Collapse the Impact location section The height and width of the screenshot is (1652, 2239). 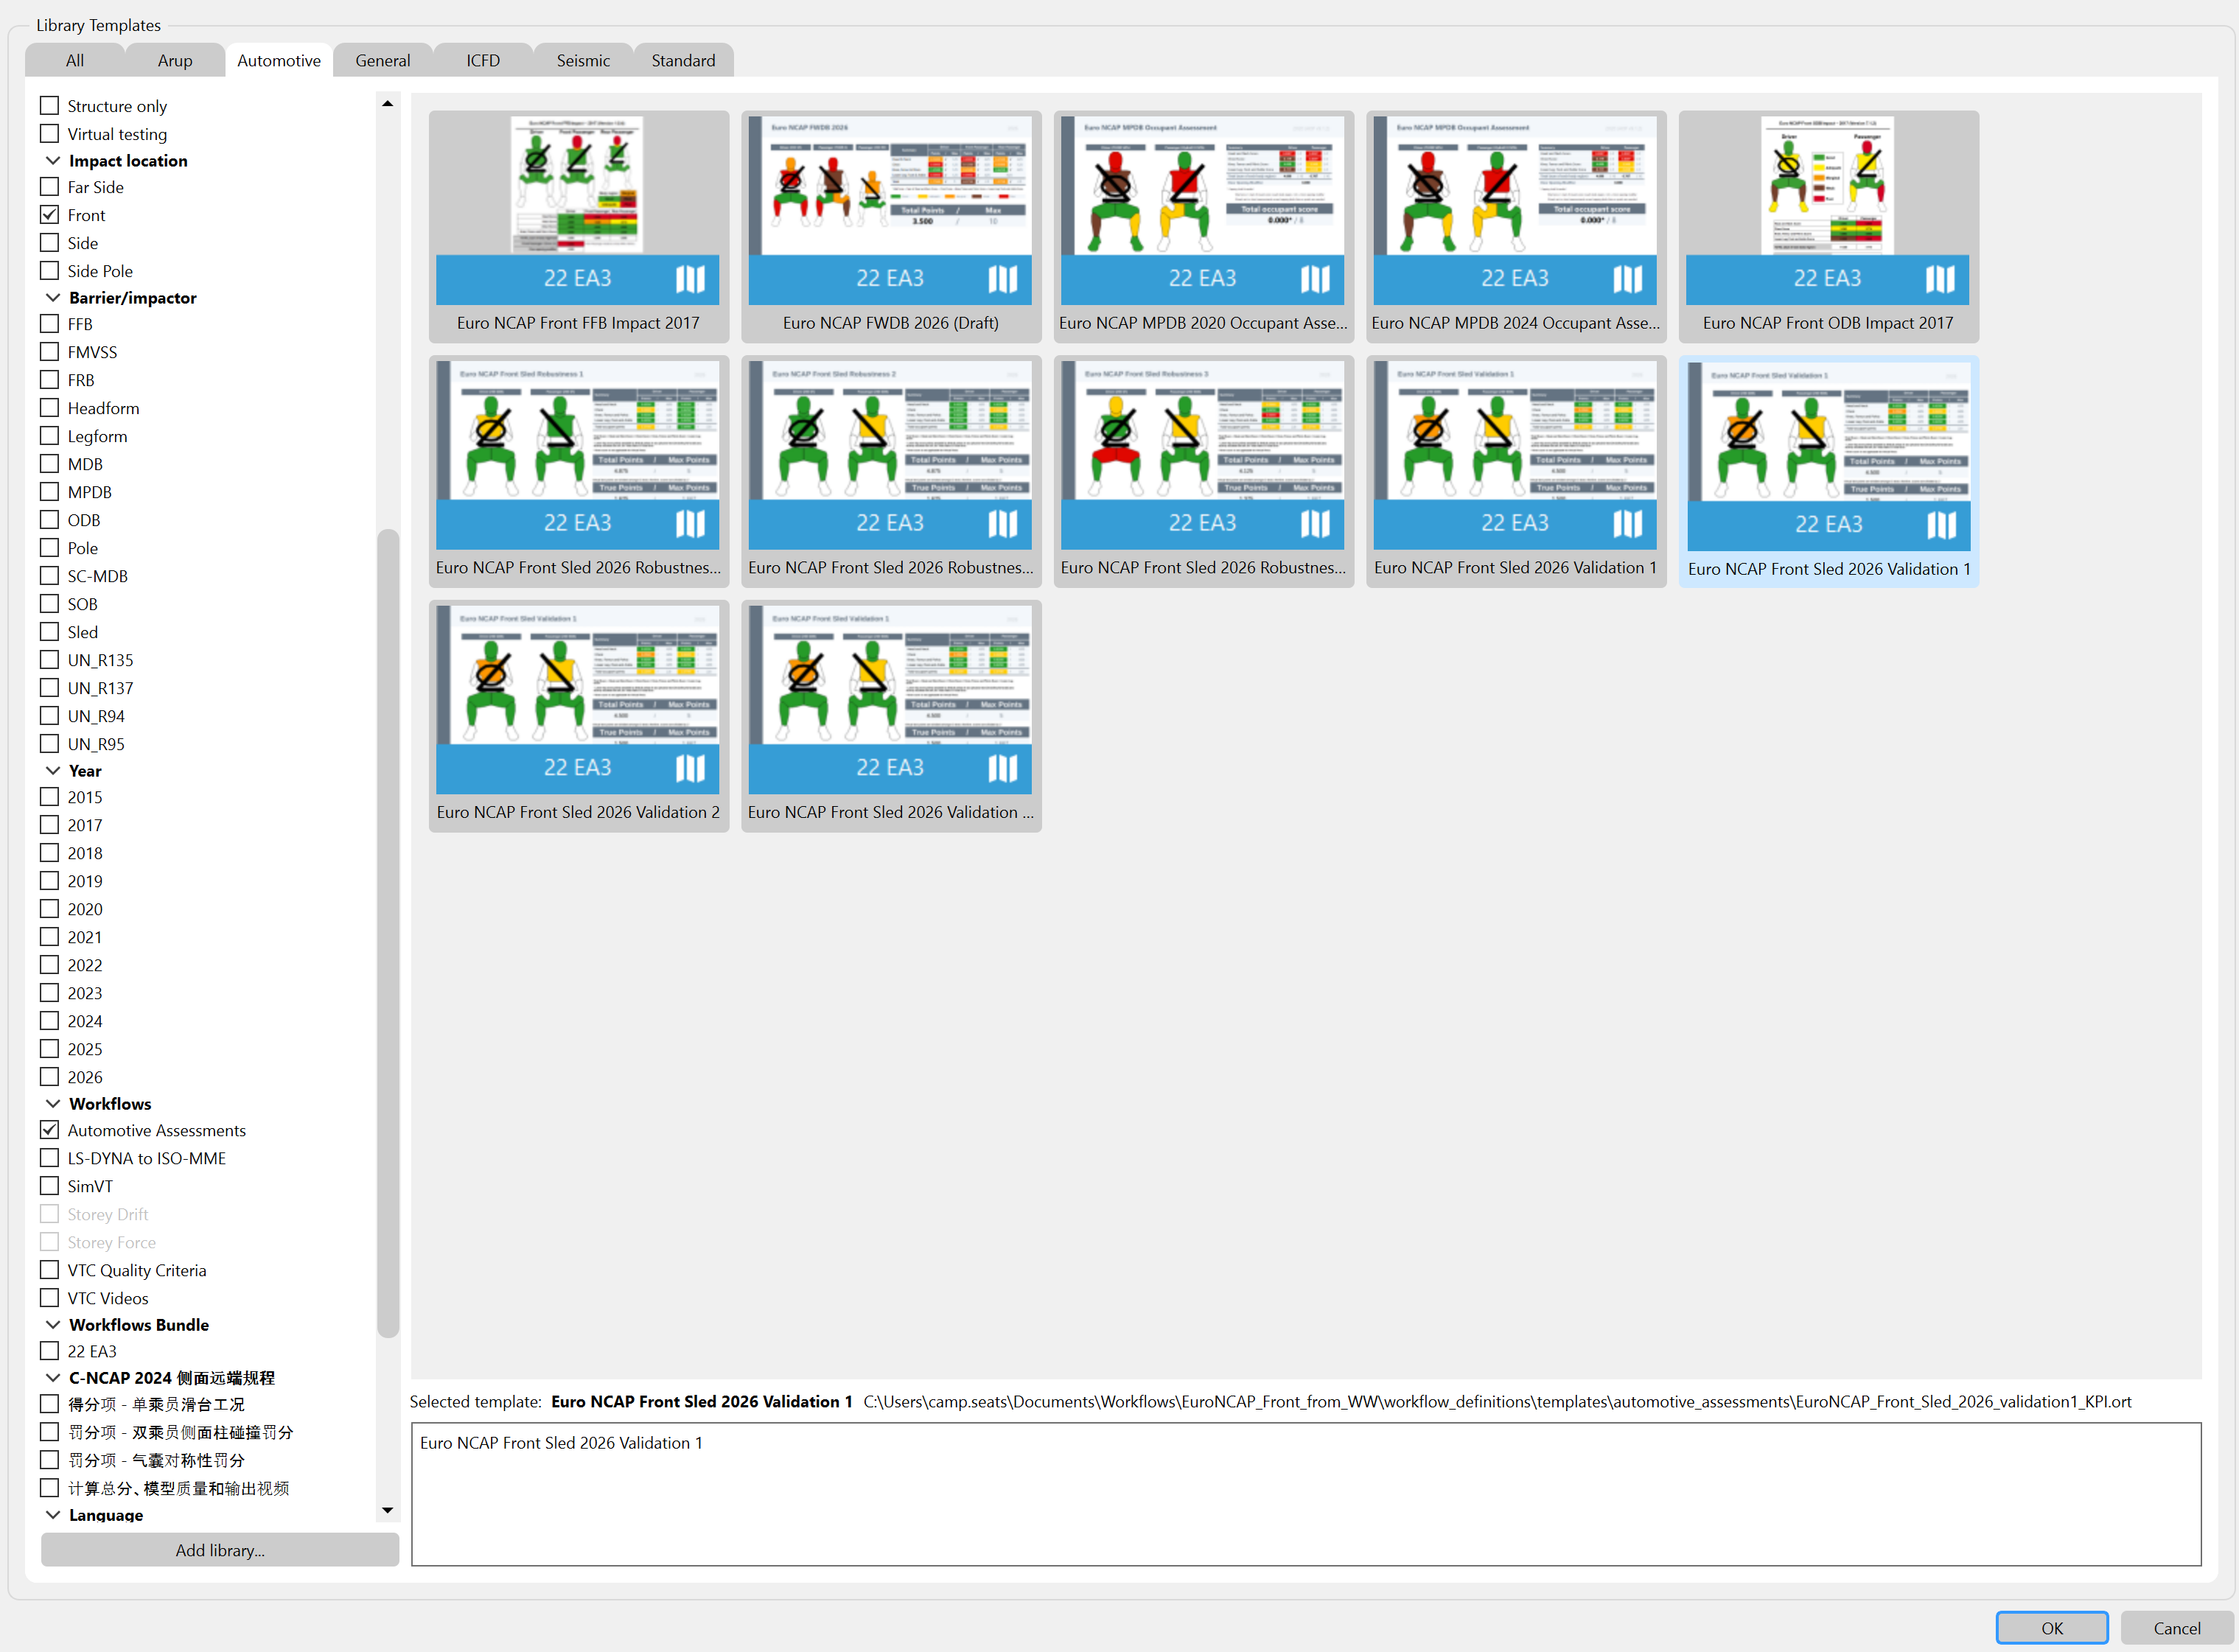click(53, 161)
